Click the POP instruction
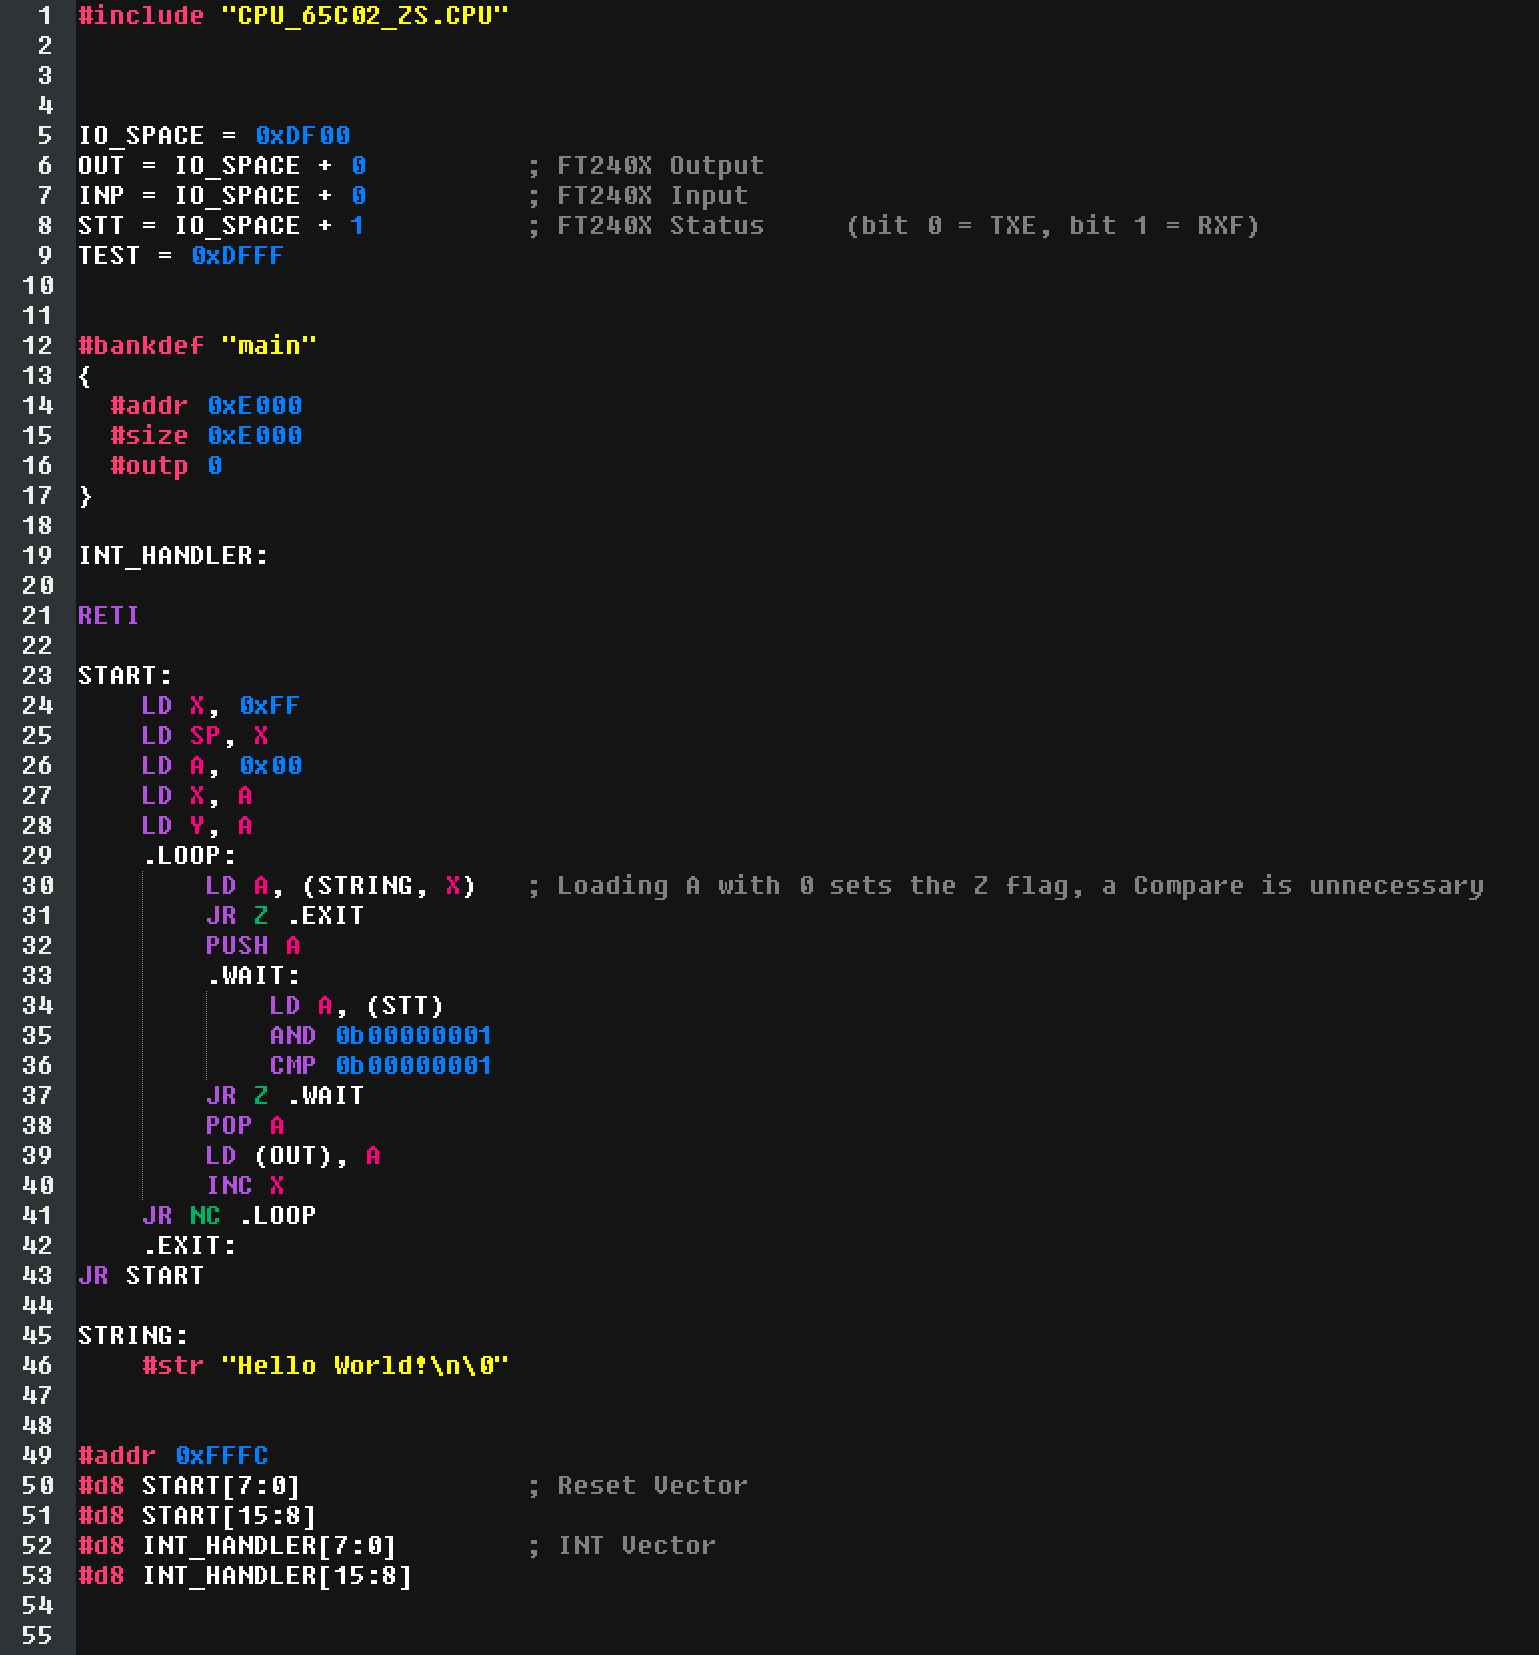This screenshot has width=1539, height=1655. pos(229,1126)
